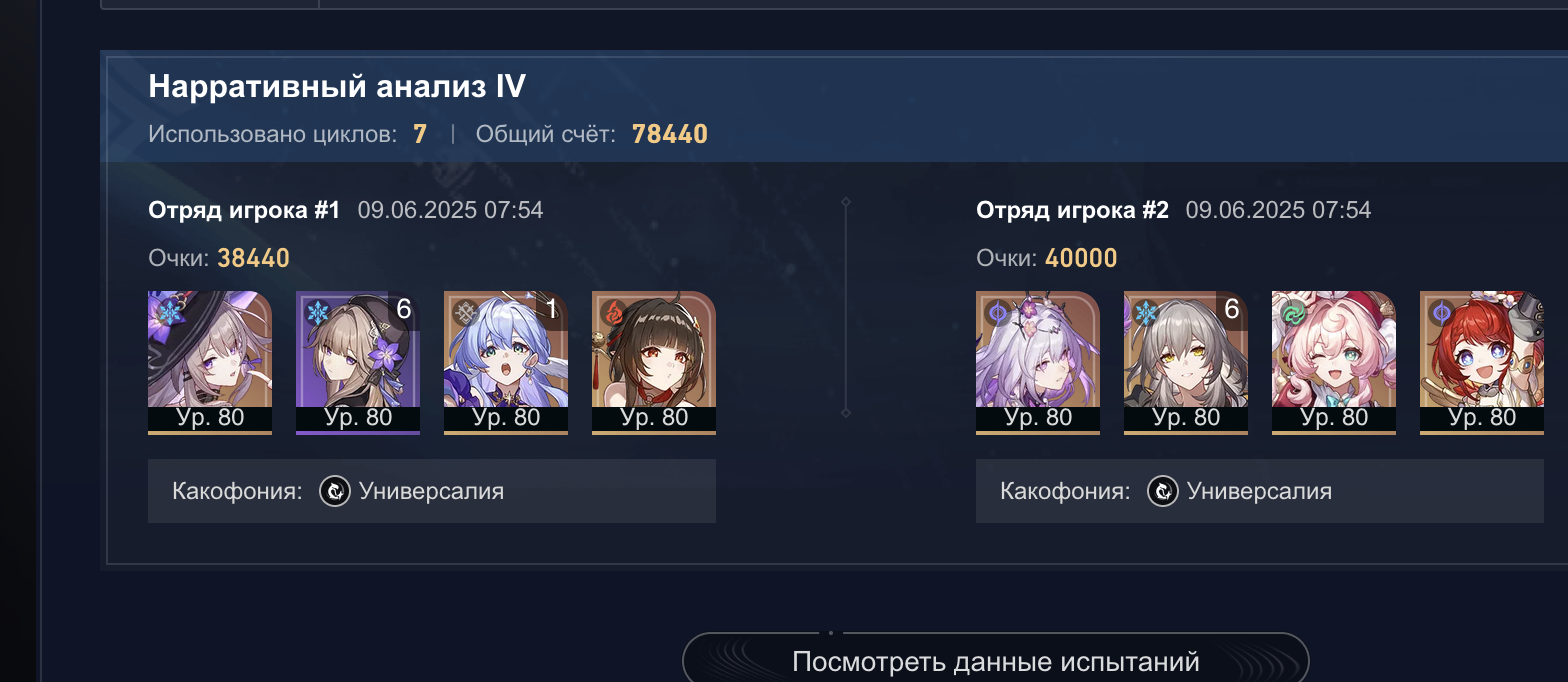Open the witch-hat character portrait in squad #1
Viewport: 1568px width, 682px height.
click(x=210, y=363)
